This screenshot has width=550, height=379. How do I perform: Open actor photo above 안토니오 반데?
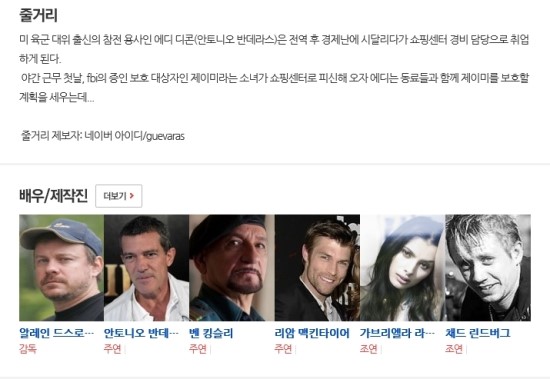pyautogui.click(x=147, y=268)
